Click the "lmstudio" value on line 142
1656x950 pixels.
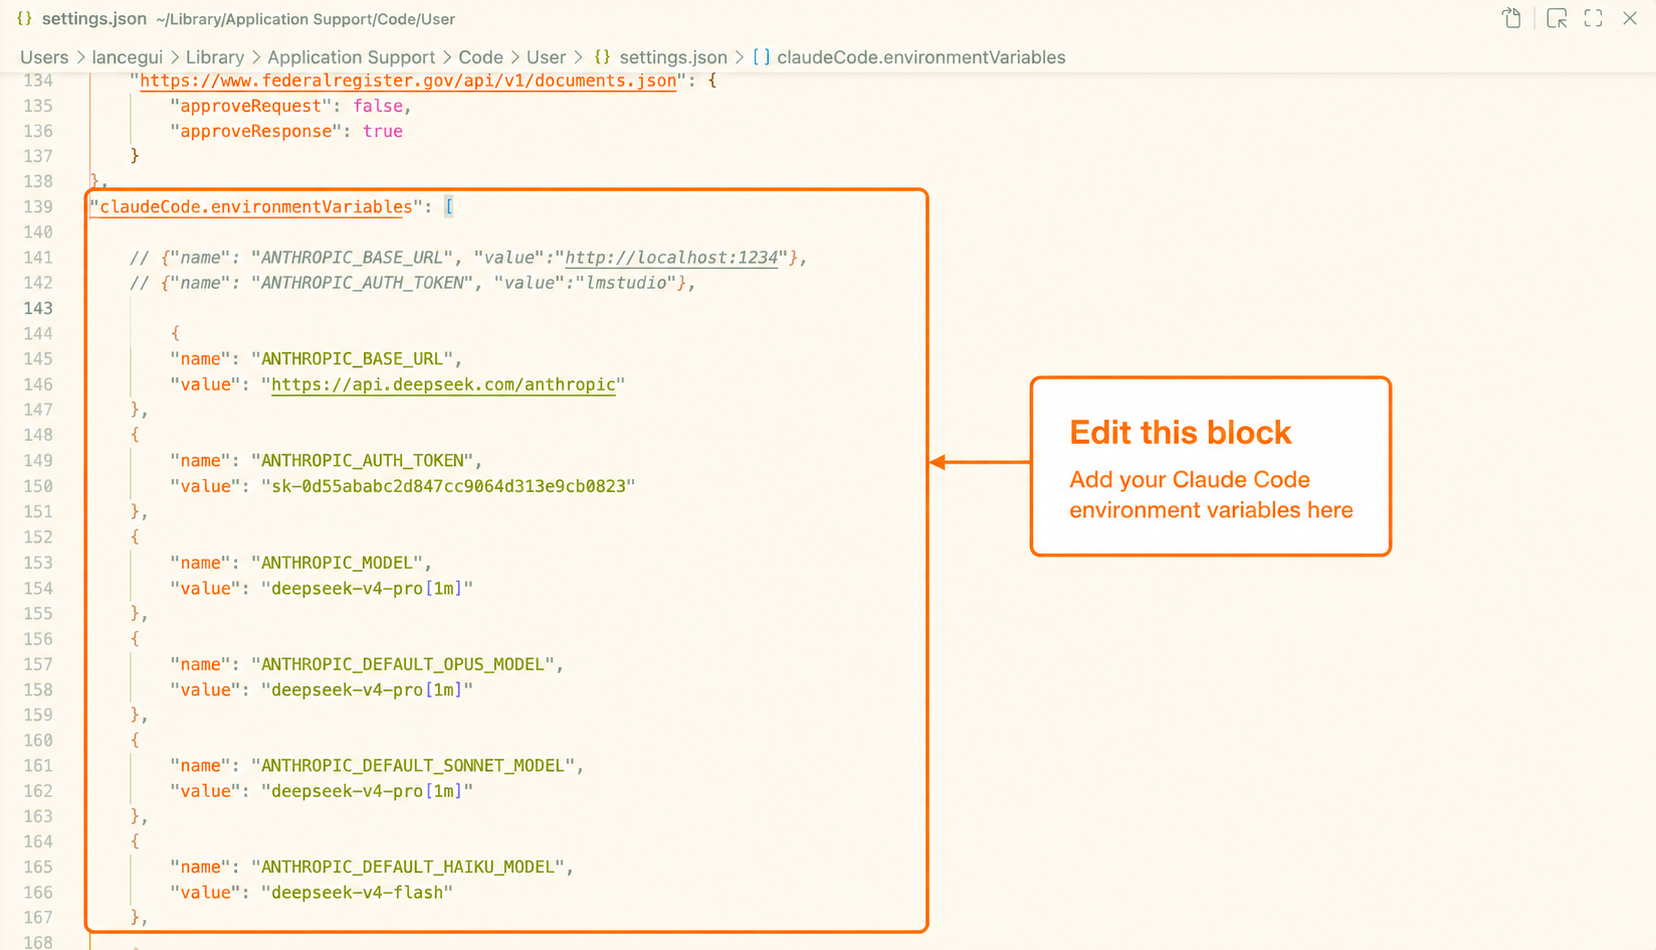pos(626,283)
